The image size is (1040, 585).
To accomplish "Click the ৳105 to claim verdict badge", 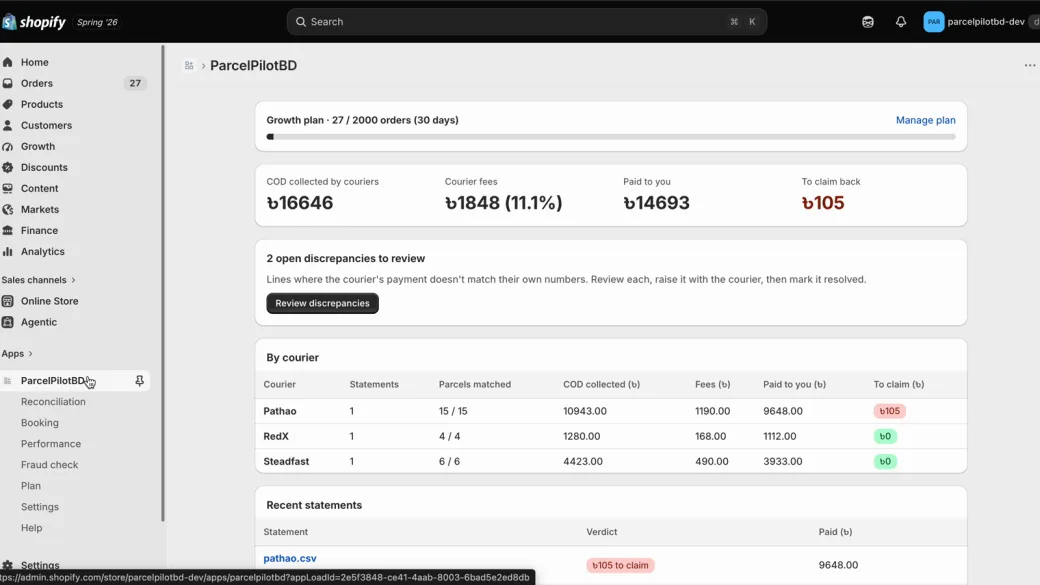I will 620,565.
